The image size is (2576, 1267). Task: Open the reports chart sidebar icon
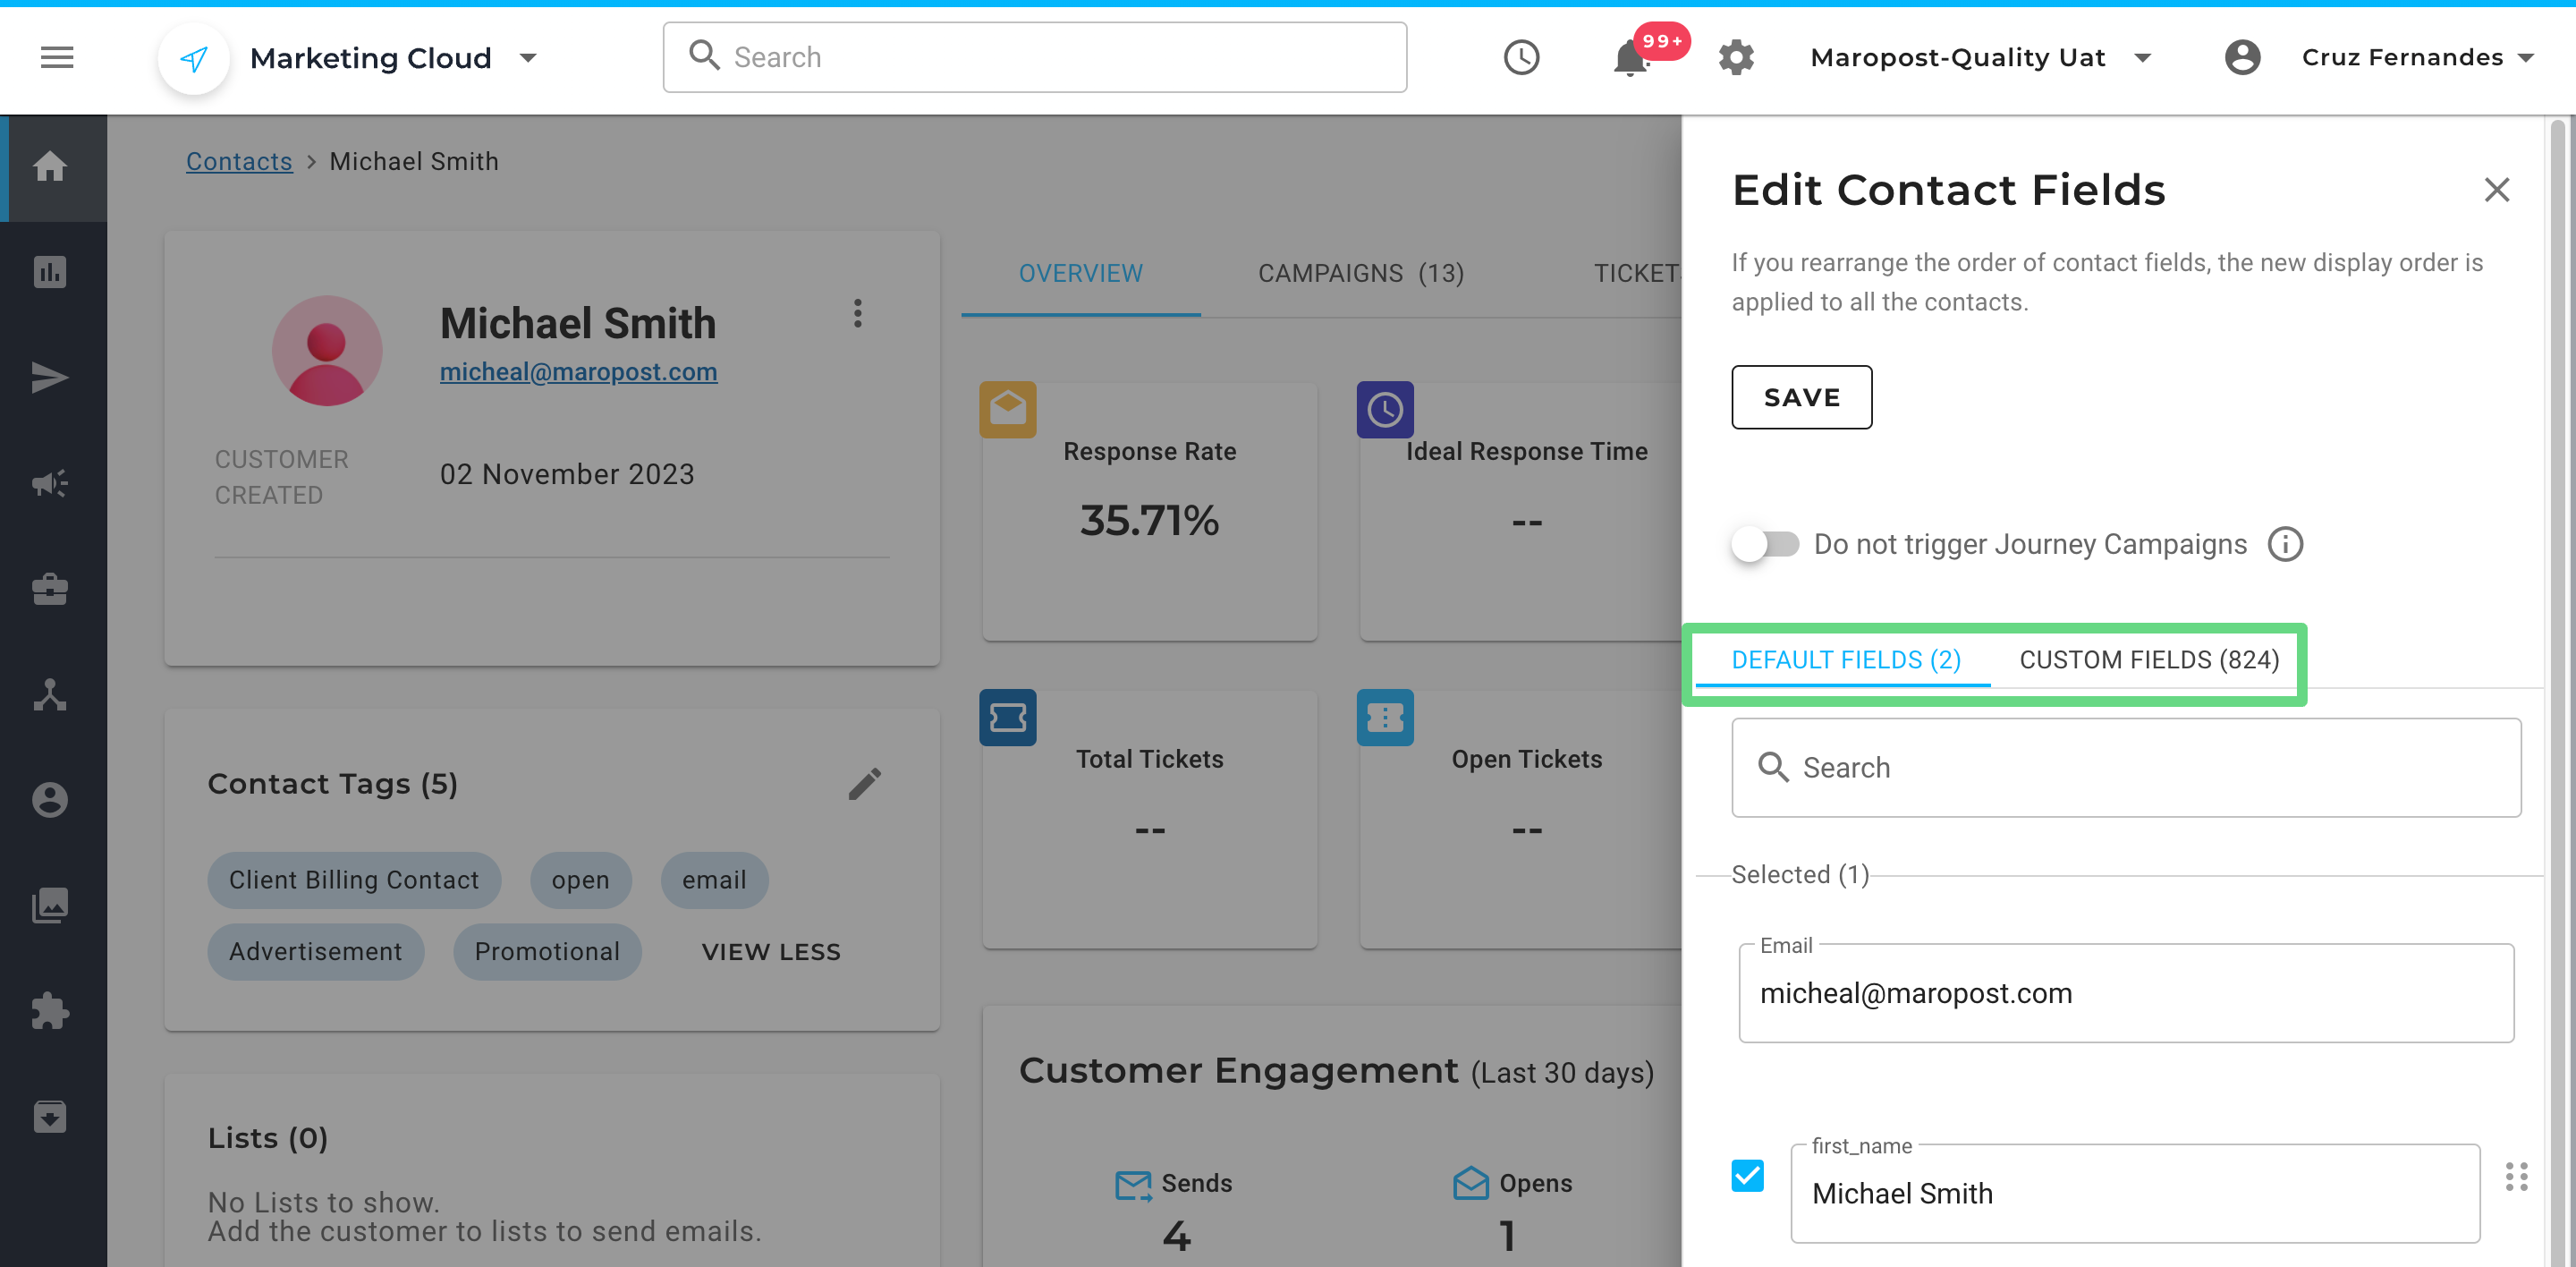click(49, 272)
